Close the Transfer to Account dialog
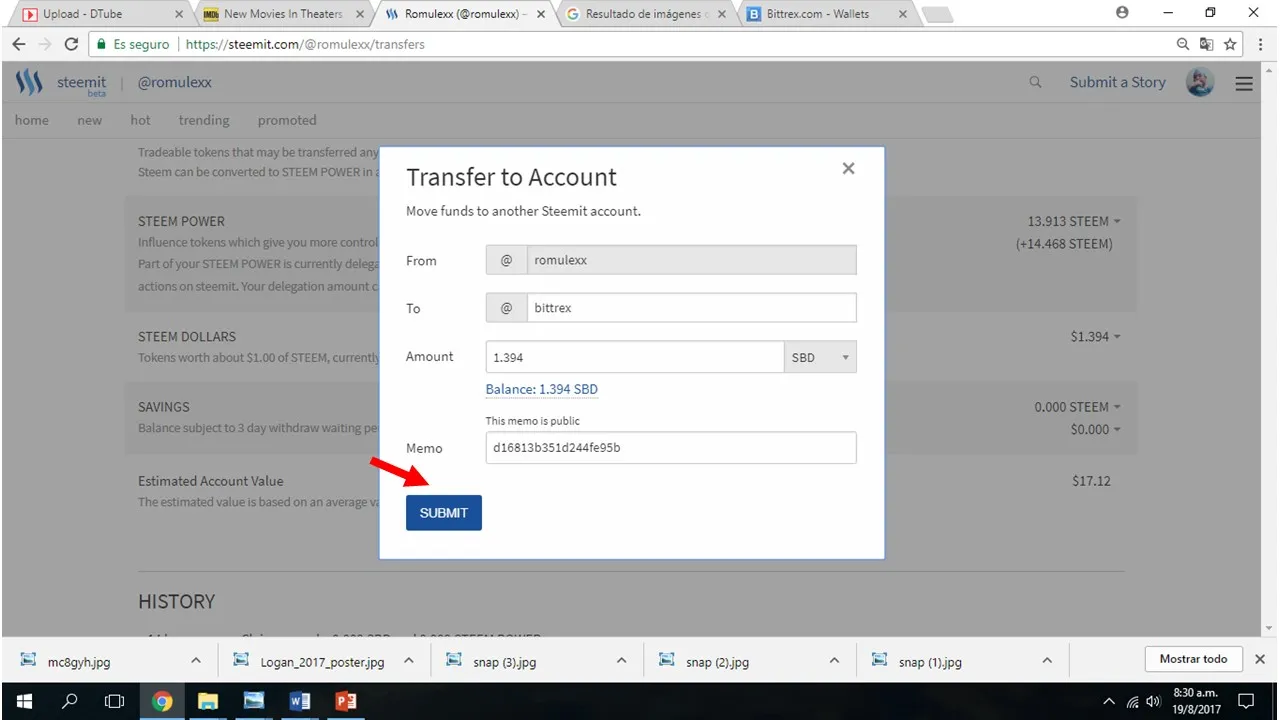Screen dimensions: 1280x720 [x=848, y=168]
